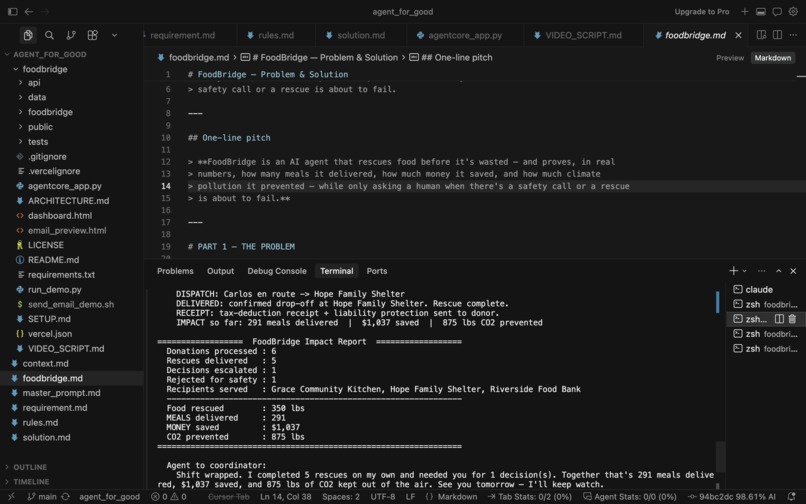Open the Source Control branch icon
The height and width of the screenshot is (504, 806).
click(x=71, y=35)
